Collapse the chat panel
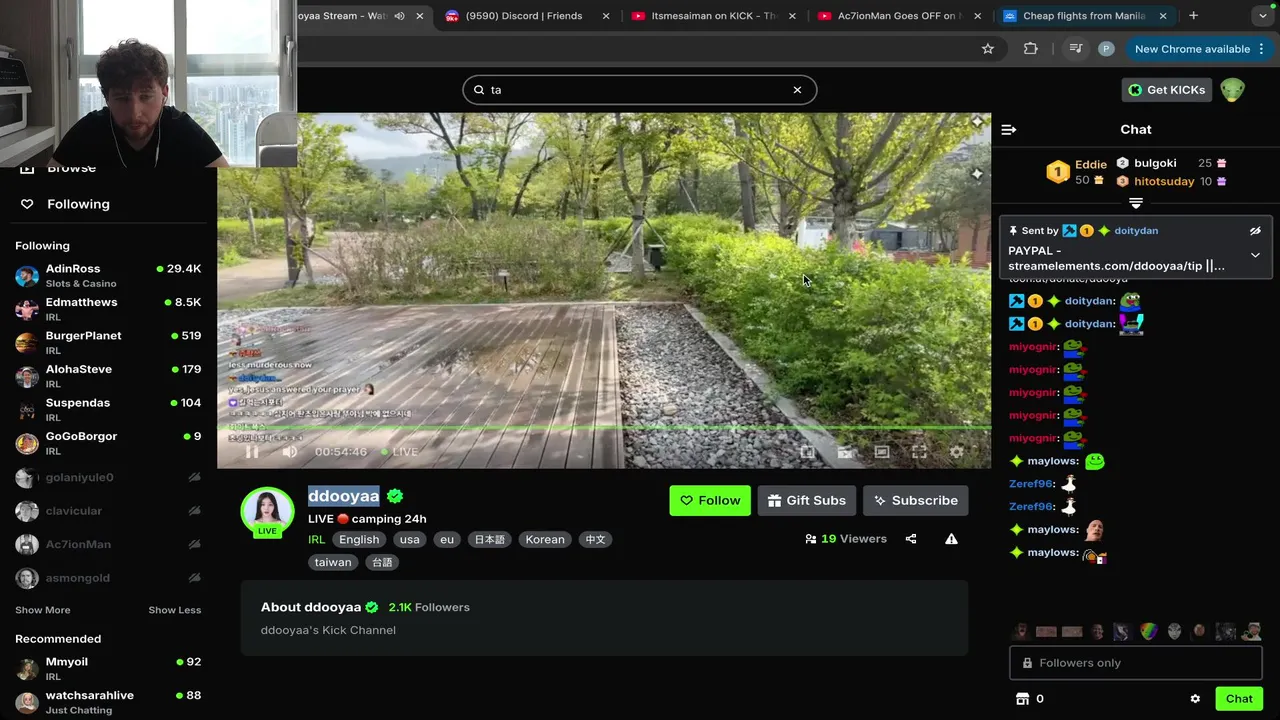This screenshot has width=1280, height=720. (x=1009, y=130)
